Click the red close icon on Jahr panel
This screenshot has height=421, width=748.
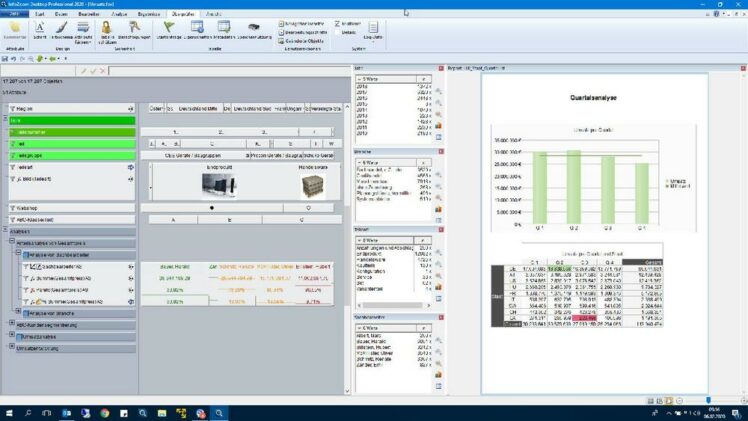click(441, 68)
